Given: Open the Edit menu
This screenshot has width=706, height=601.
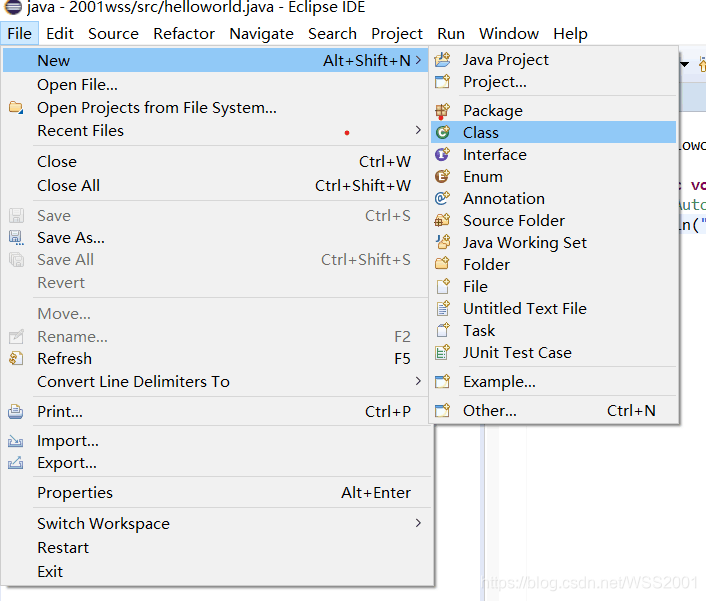Looking at the screenshot, I should tap(60, 34).
